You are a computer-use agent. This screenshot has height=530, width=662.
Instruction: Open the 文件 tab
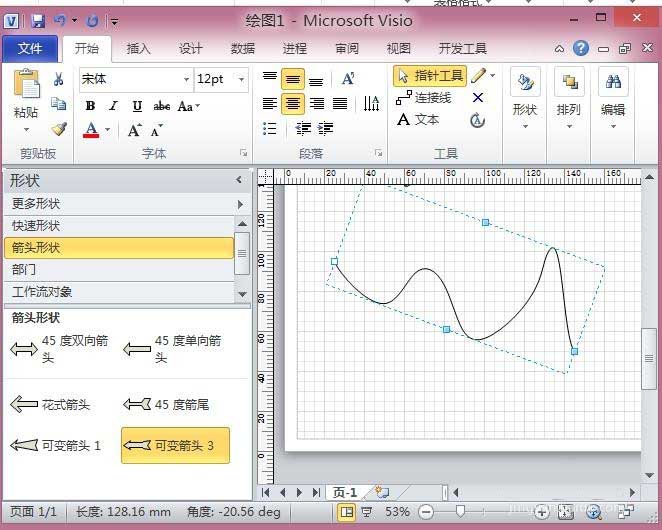(x=30, y=49)
